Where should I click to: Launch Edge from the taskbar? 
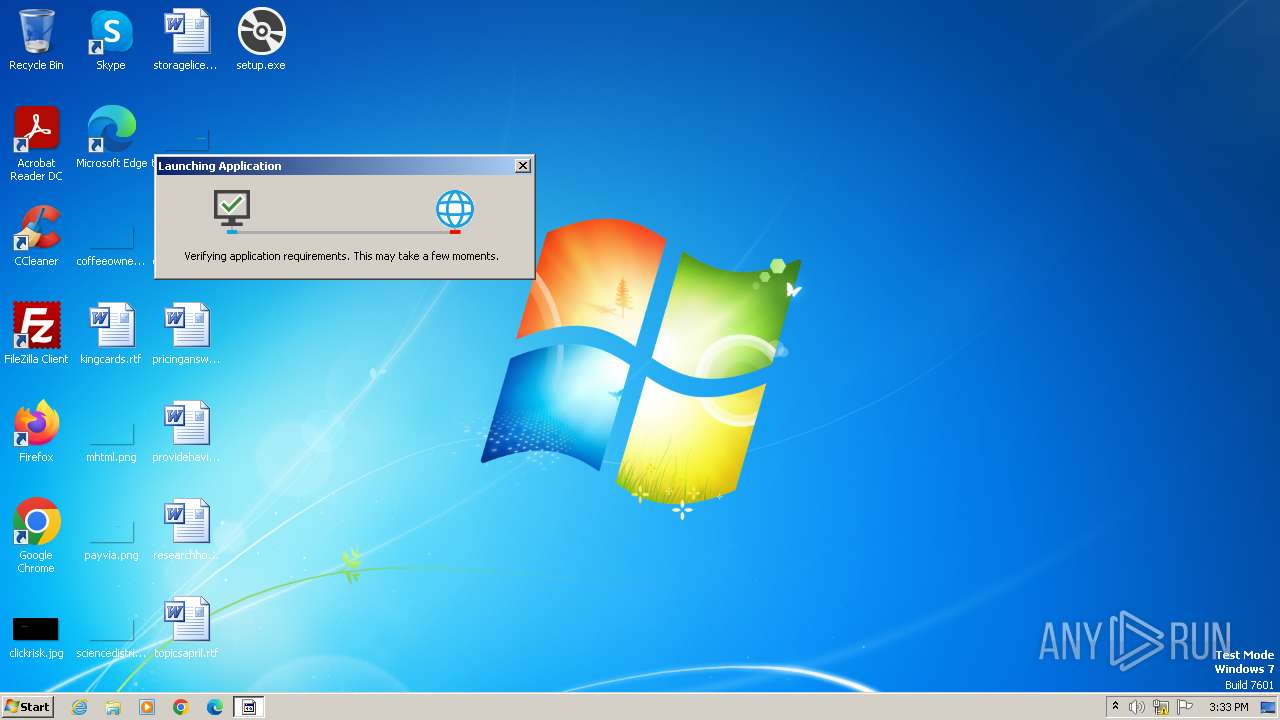(x=215, y=707)
